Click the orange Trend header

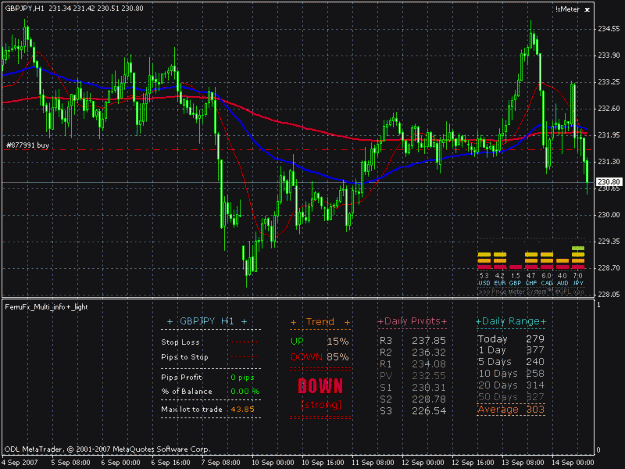coord(320,322)
